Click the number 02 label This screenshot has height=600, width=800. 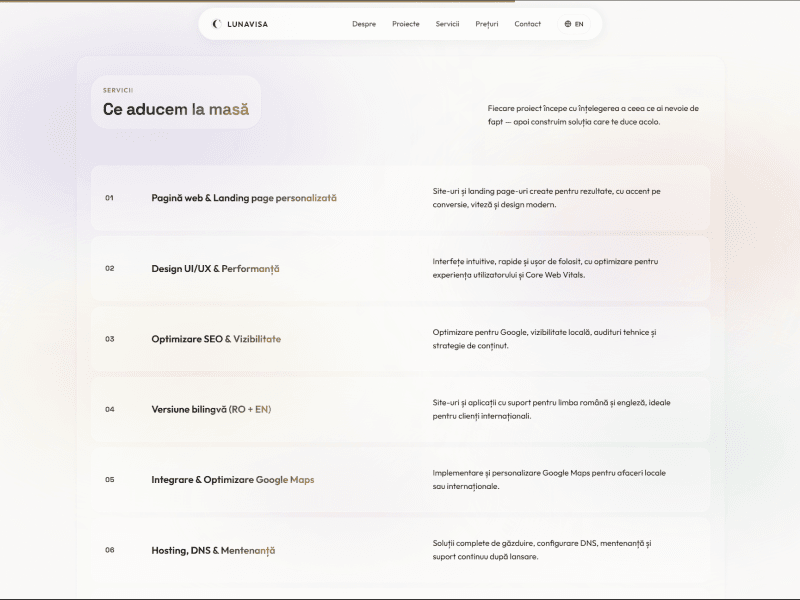click(x=110, y=268)
